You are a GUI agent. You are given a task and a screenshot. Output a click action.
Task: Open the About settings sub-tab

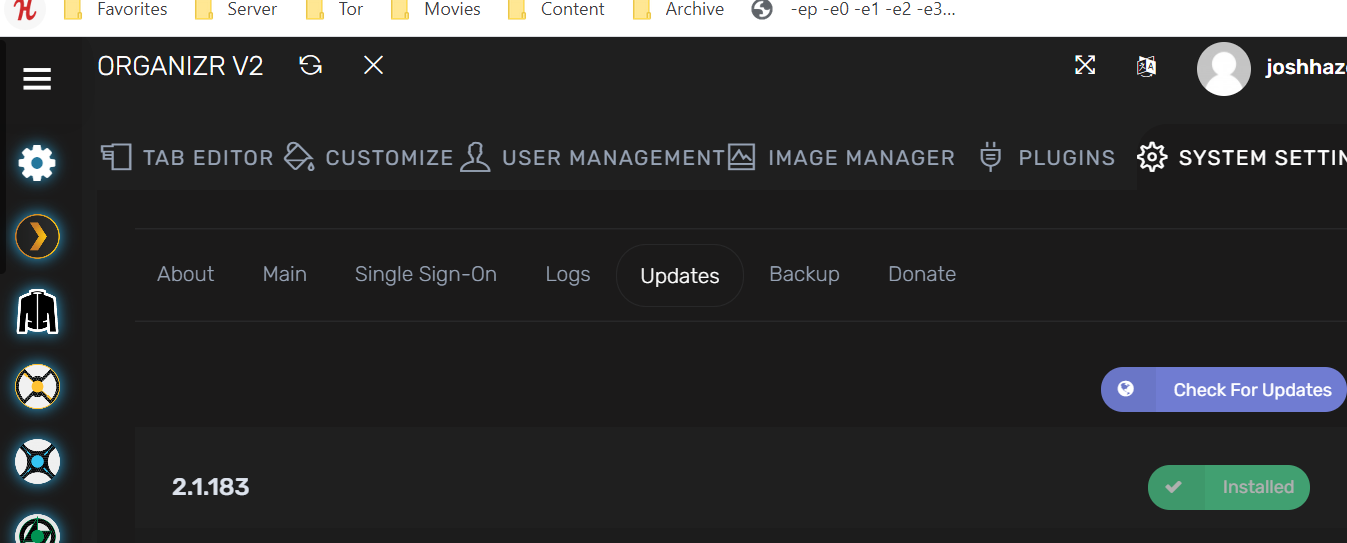[186, 274]
